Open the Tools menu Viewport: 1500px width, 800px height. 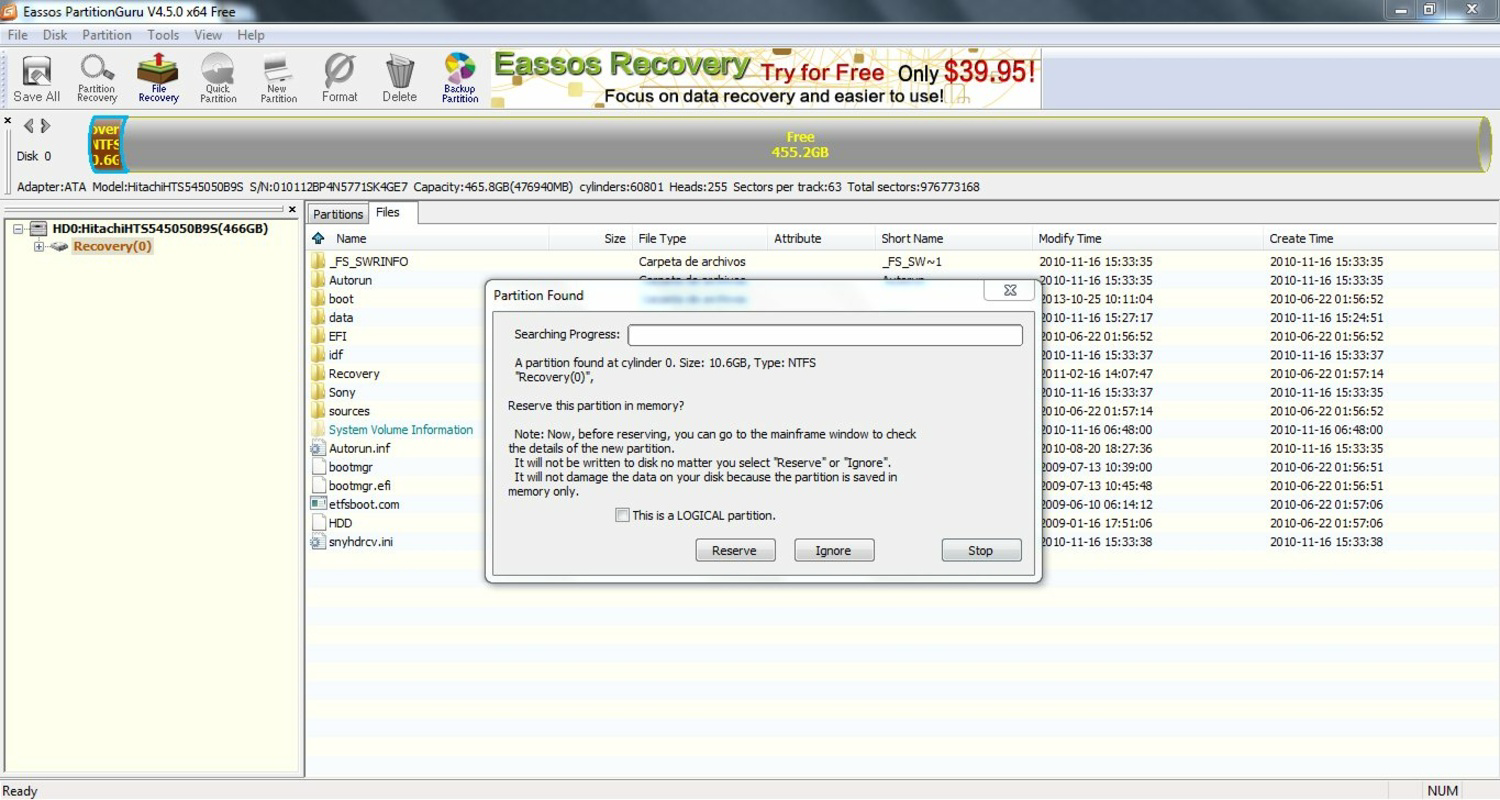(163, 35)
